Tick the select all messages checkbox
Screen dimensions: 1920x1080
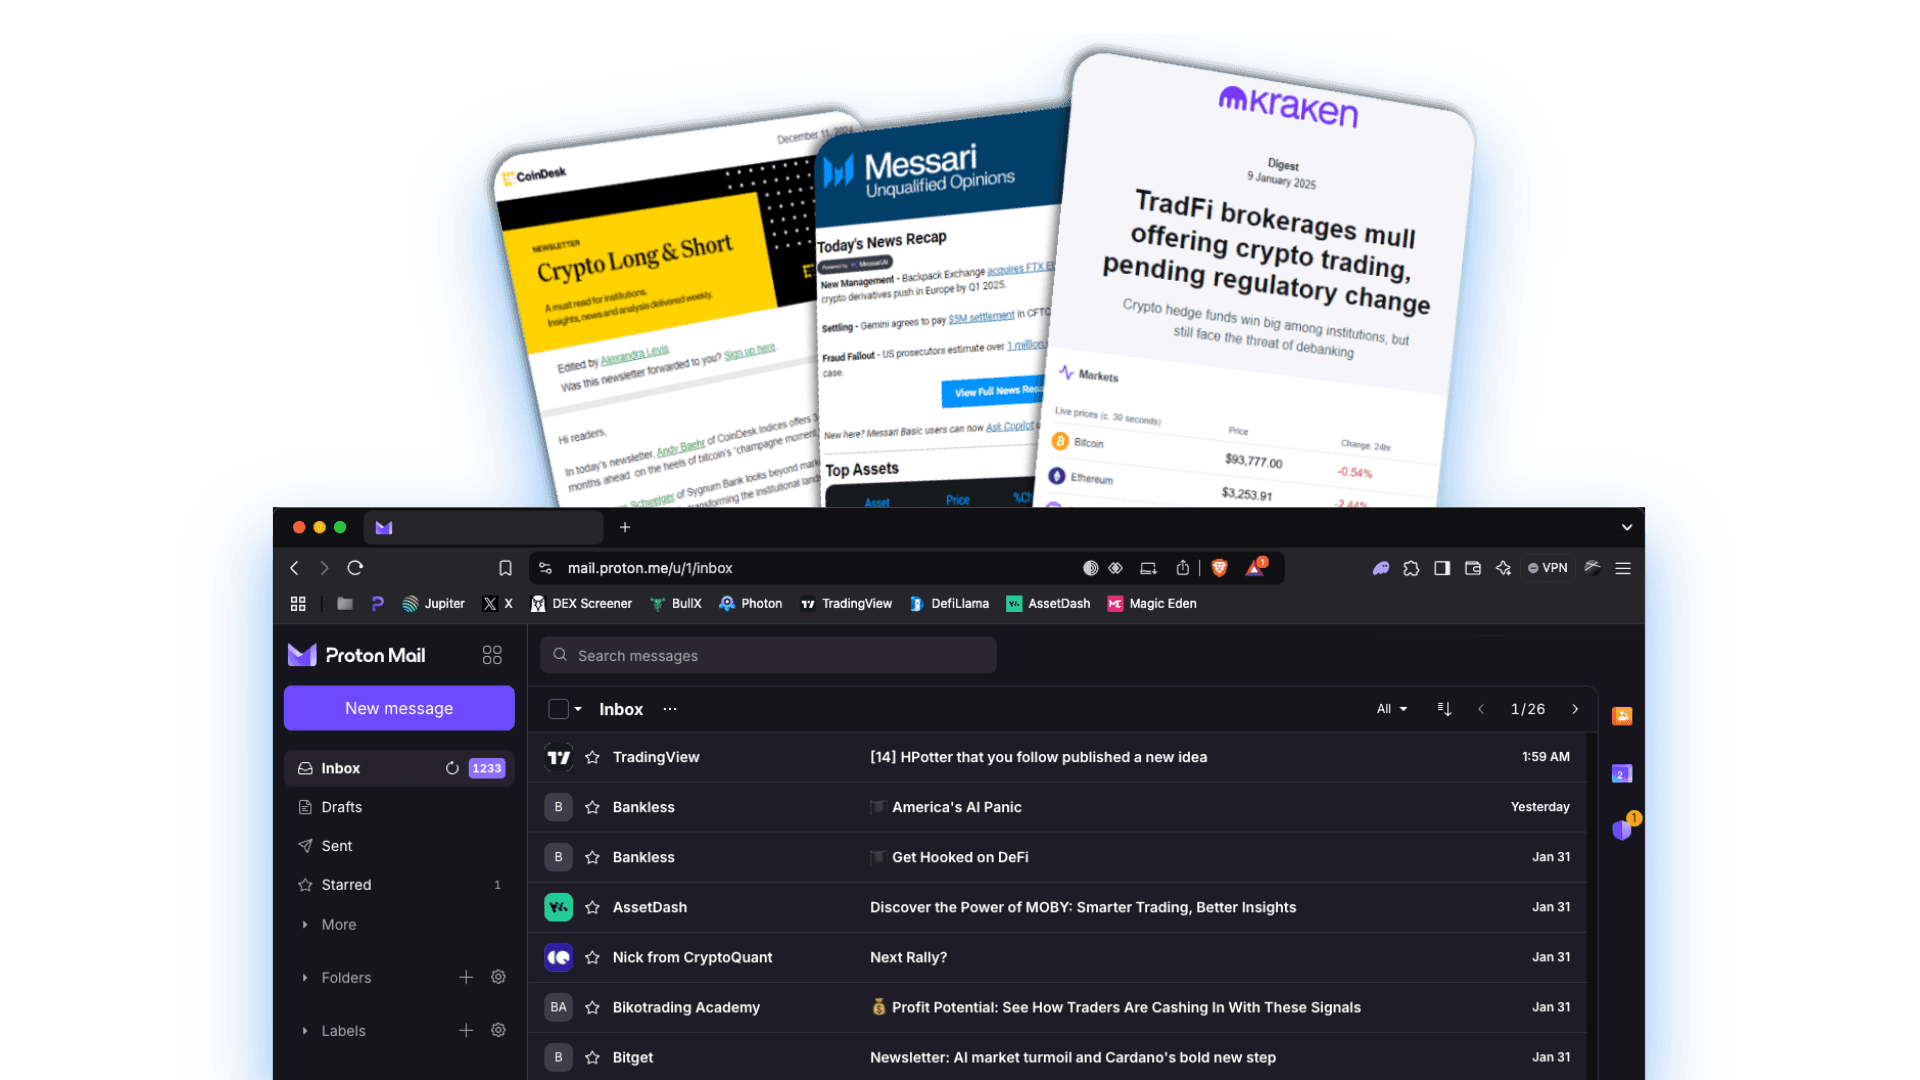click(558, 709)
